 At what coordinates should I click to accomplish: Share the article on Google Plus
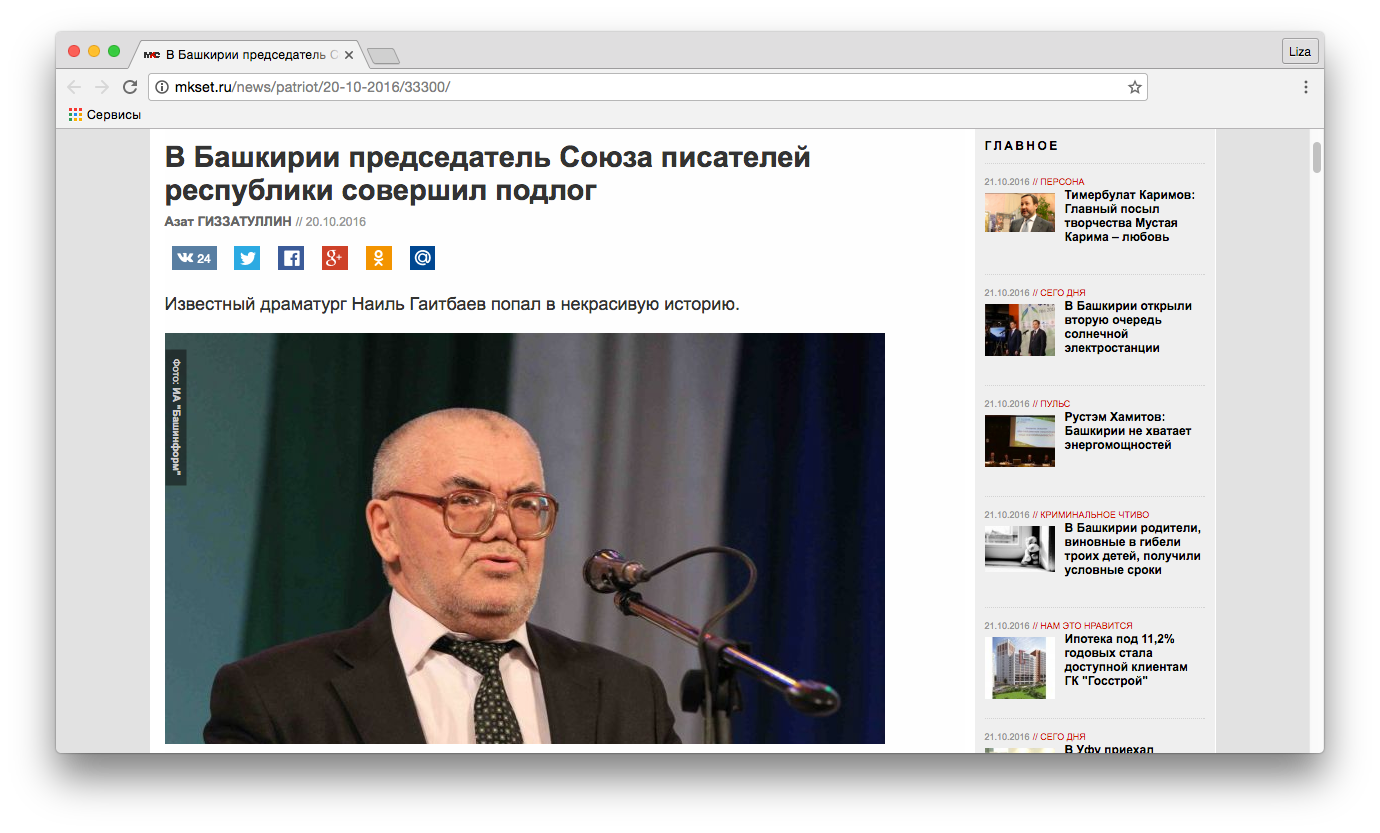click(x=335, y=259)
